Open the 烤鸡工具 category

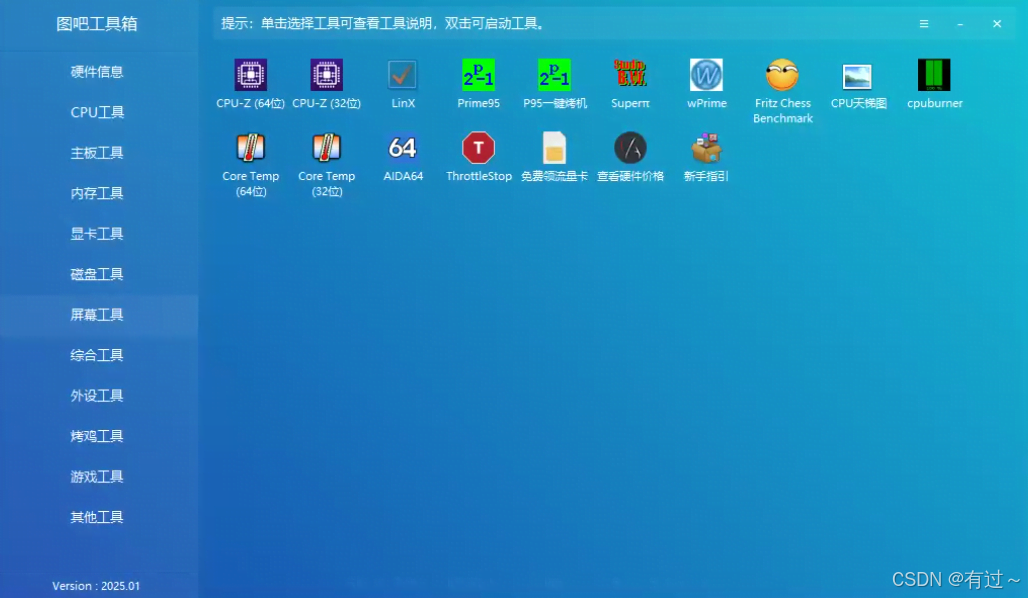[x=97, y=436]
